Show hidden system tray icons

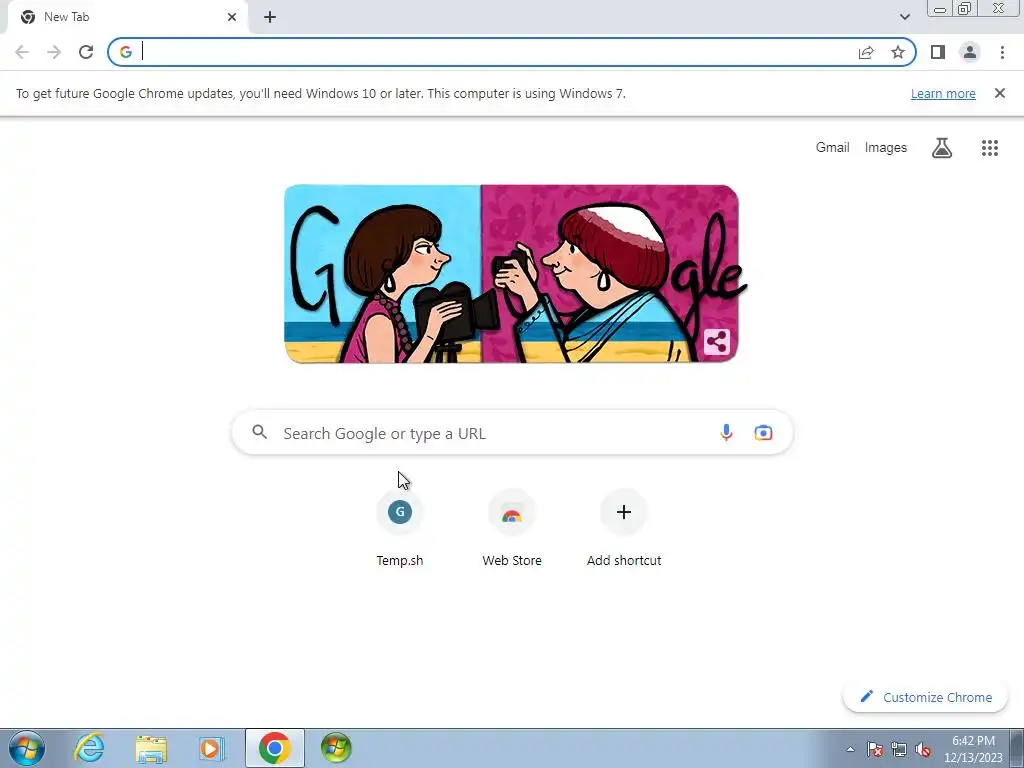coord(850,749)
